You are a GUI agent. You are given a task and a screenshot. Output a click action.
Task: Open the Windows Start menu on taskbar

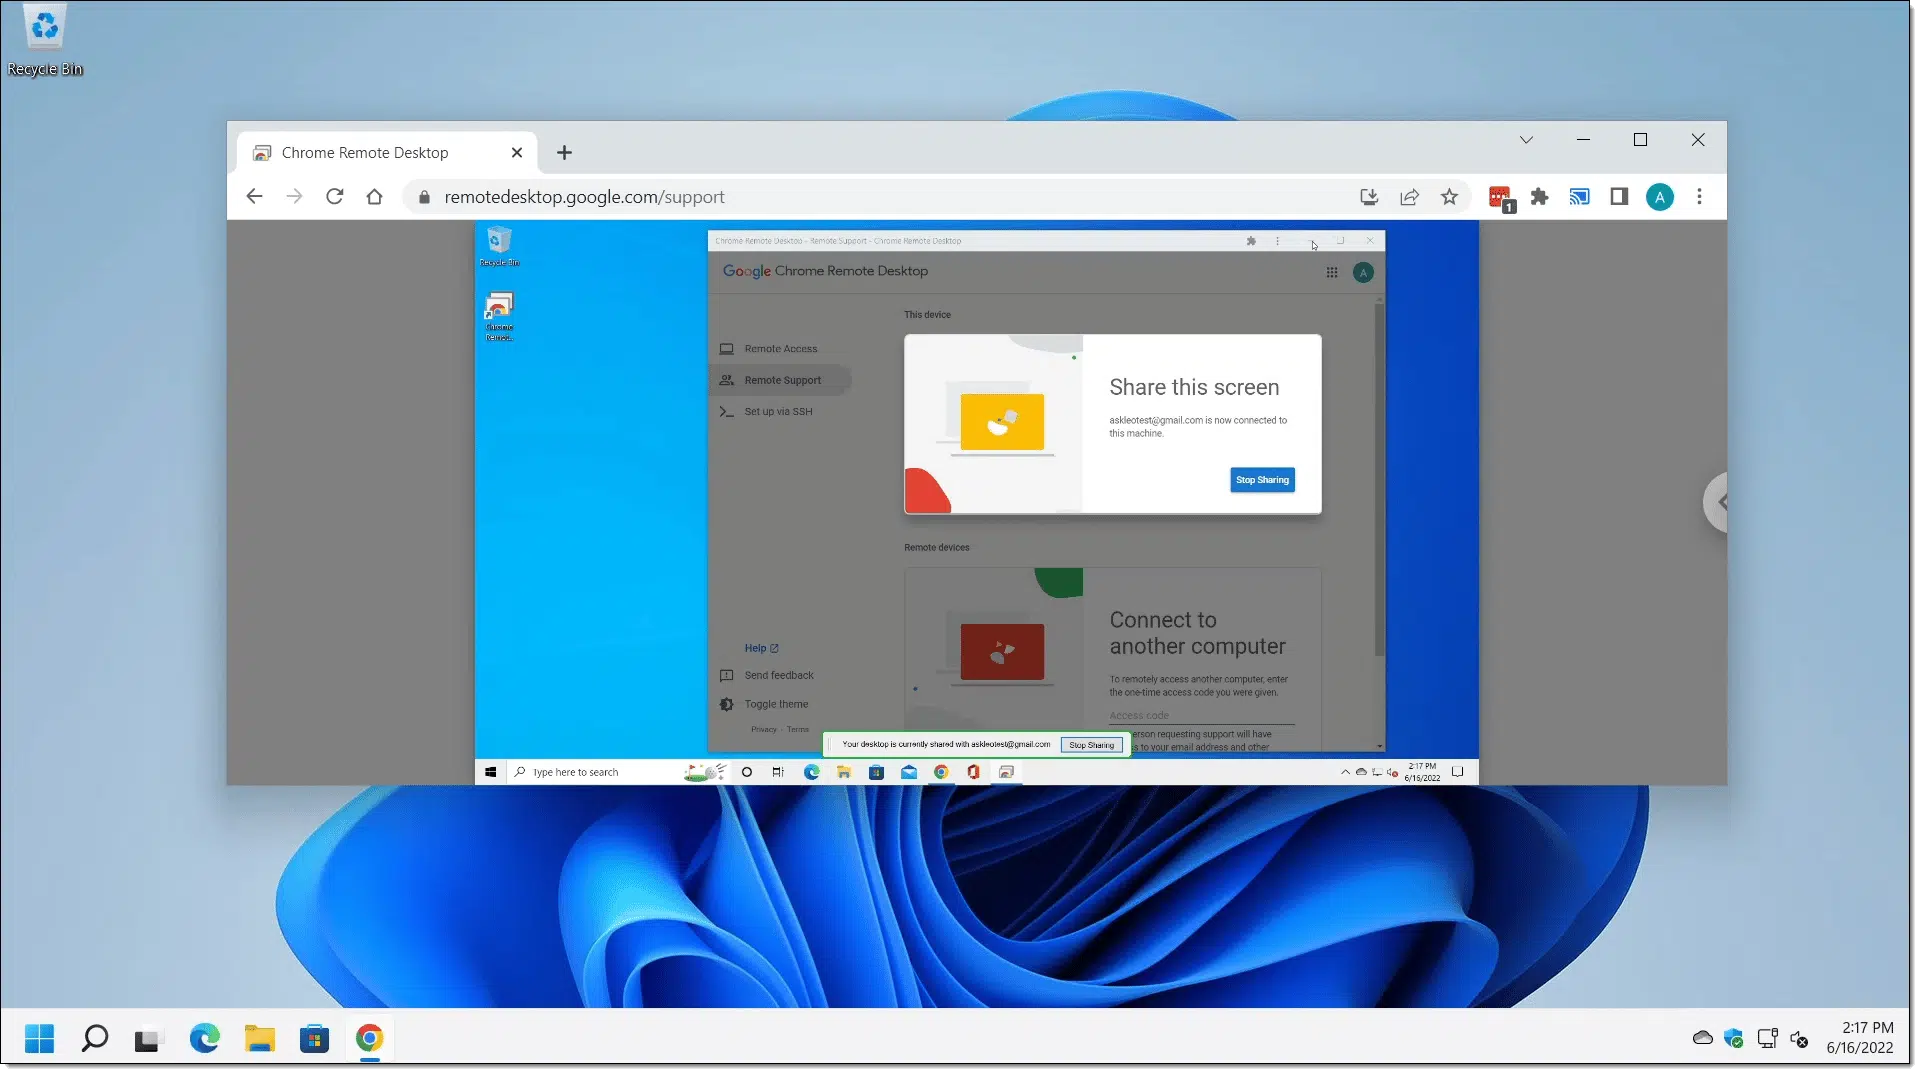click(39, 1039)
